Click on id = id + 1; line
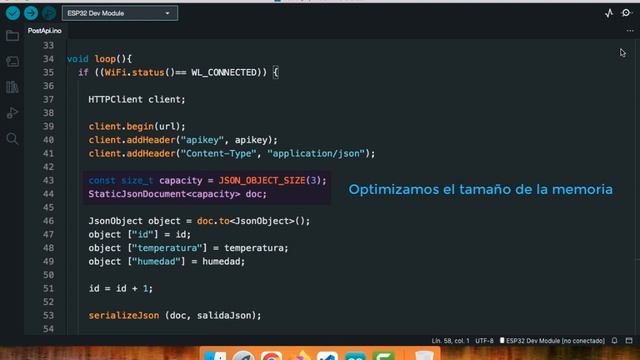 point(121,288)
